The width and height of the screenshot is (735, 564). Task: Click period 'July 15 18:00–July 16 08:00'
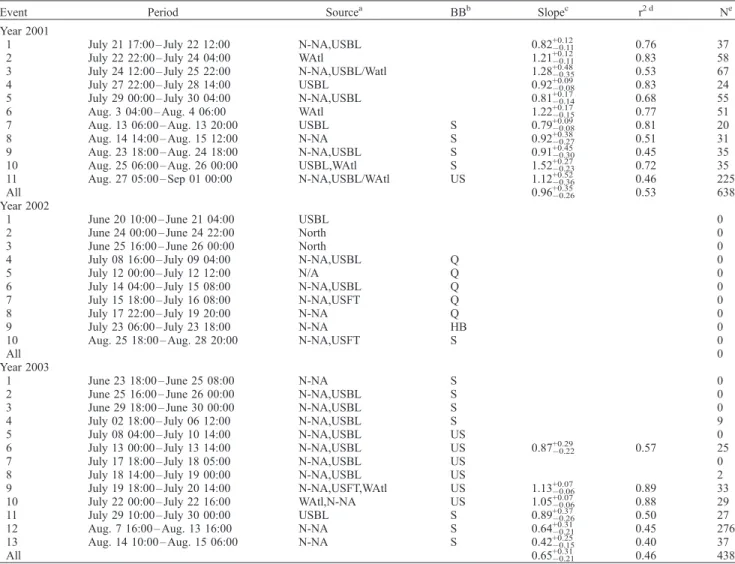159,300
